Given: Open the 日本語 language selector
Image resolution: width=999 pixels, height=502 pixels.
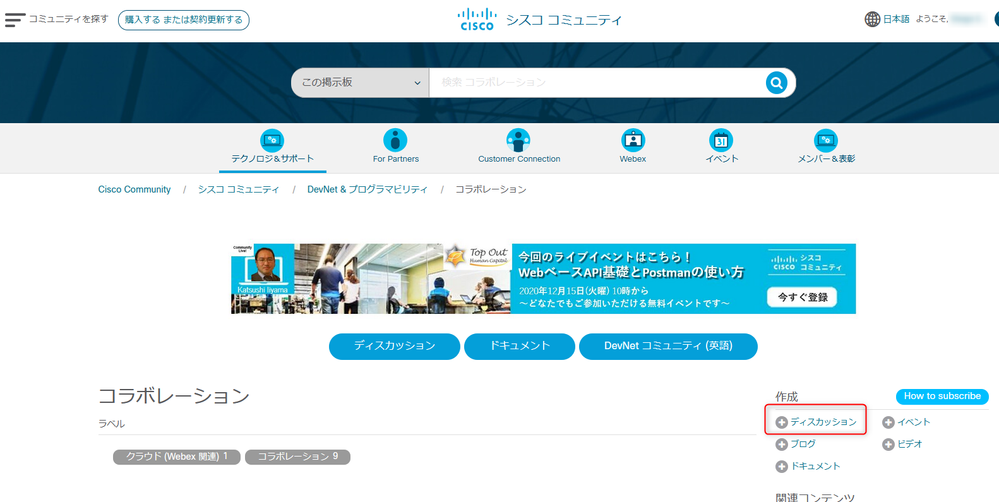Looking at the screenshot, I should pyautogui.click(x=896, y=19).
